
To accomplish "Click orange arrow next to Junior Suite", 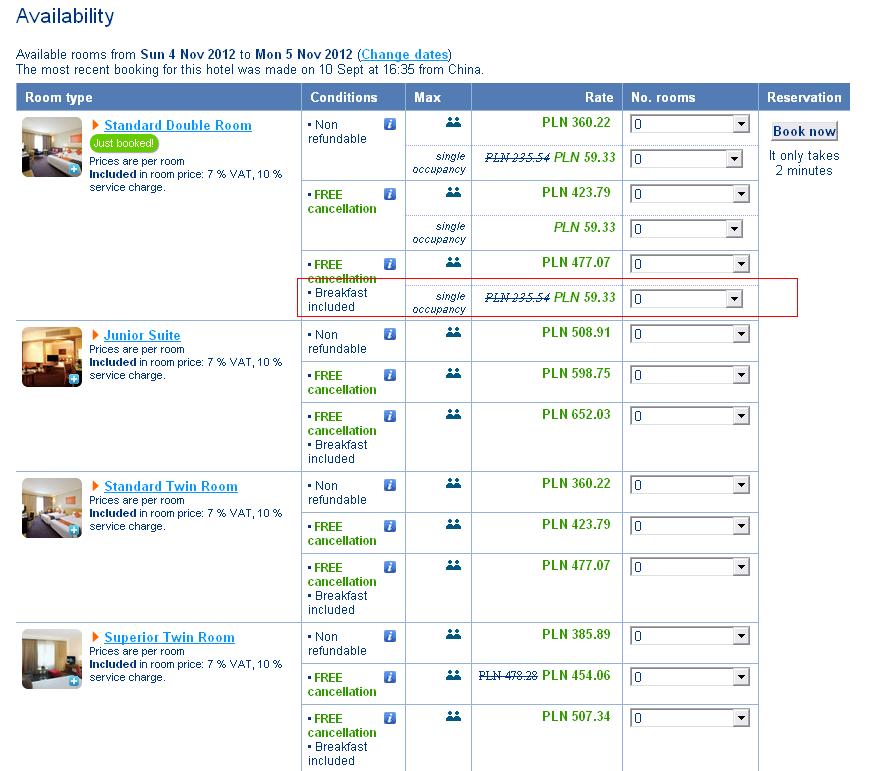I will [95, 335].
